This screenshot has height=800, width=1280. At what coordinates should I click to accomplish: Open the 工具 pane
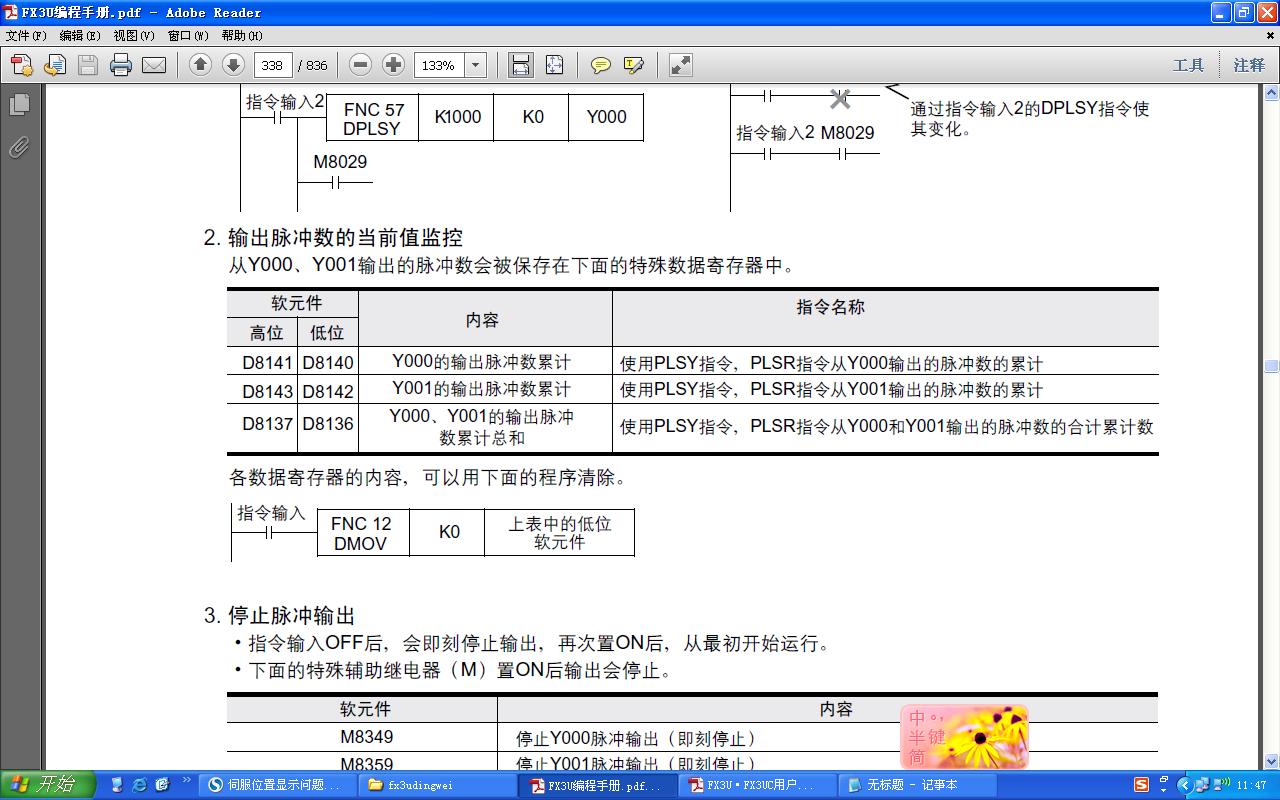tap(1188, 65)
